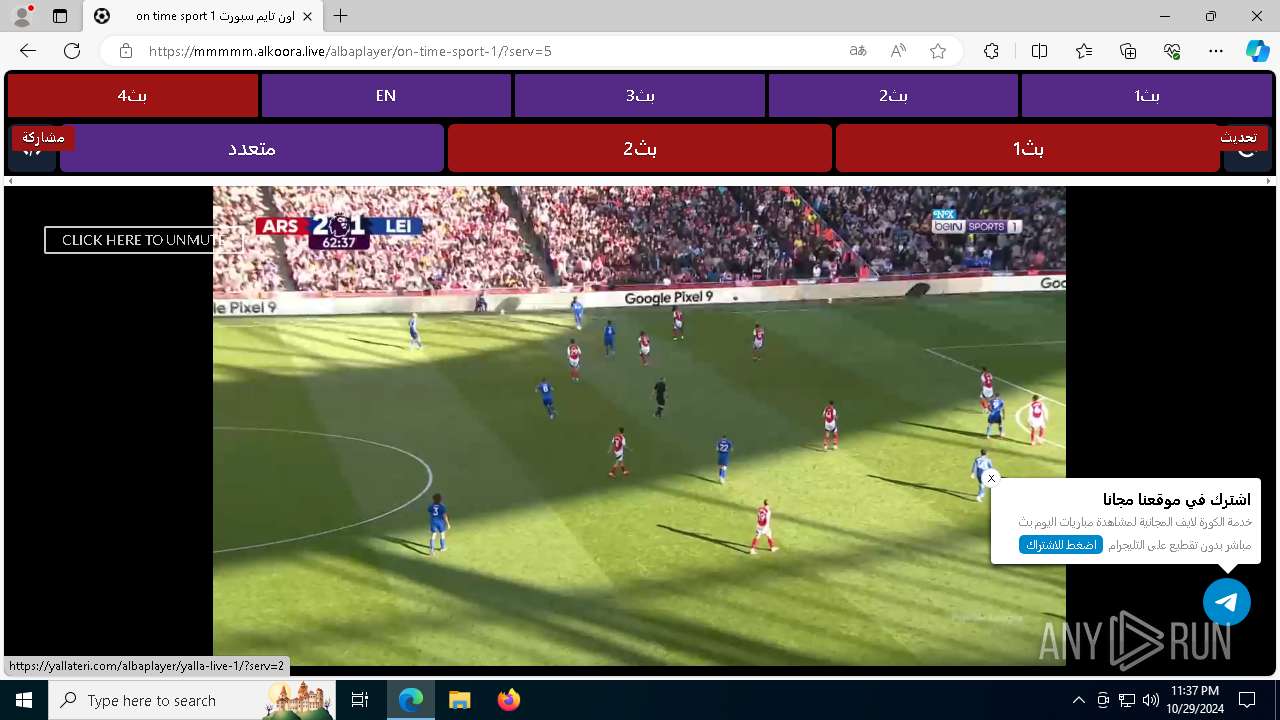Open a new browser tab

[341, 16]
